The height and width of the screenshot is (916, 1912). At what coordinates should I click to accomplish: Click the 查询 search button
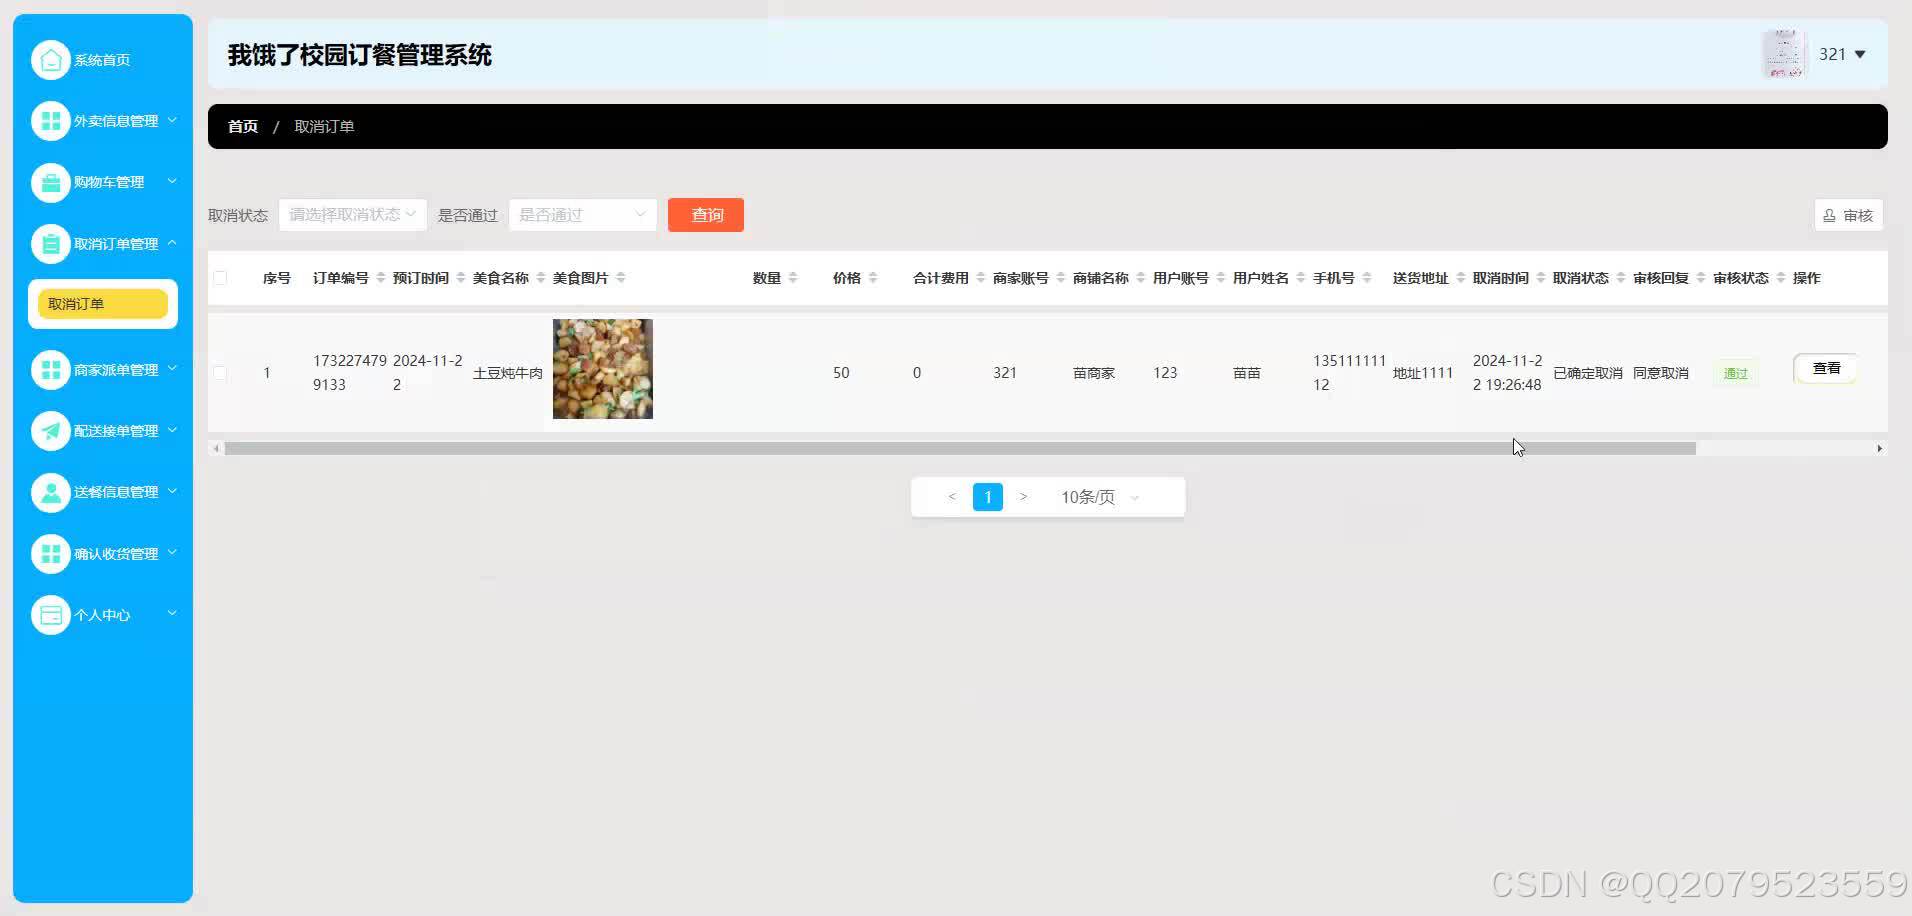coord(705,214)
